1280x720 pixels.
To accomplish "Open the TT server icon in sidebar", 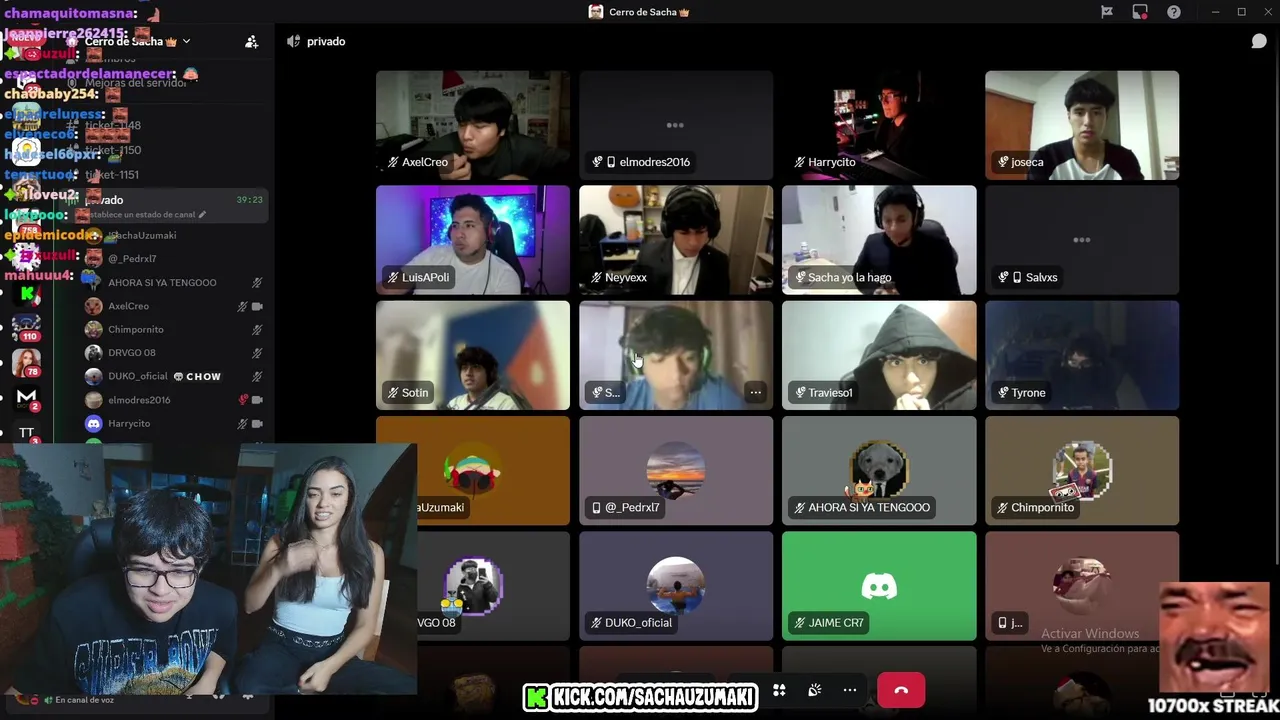I will tap(27, 432).
